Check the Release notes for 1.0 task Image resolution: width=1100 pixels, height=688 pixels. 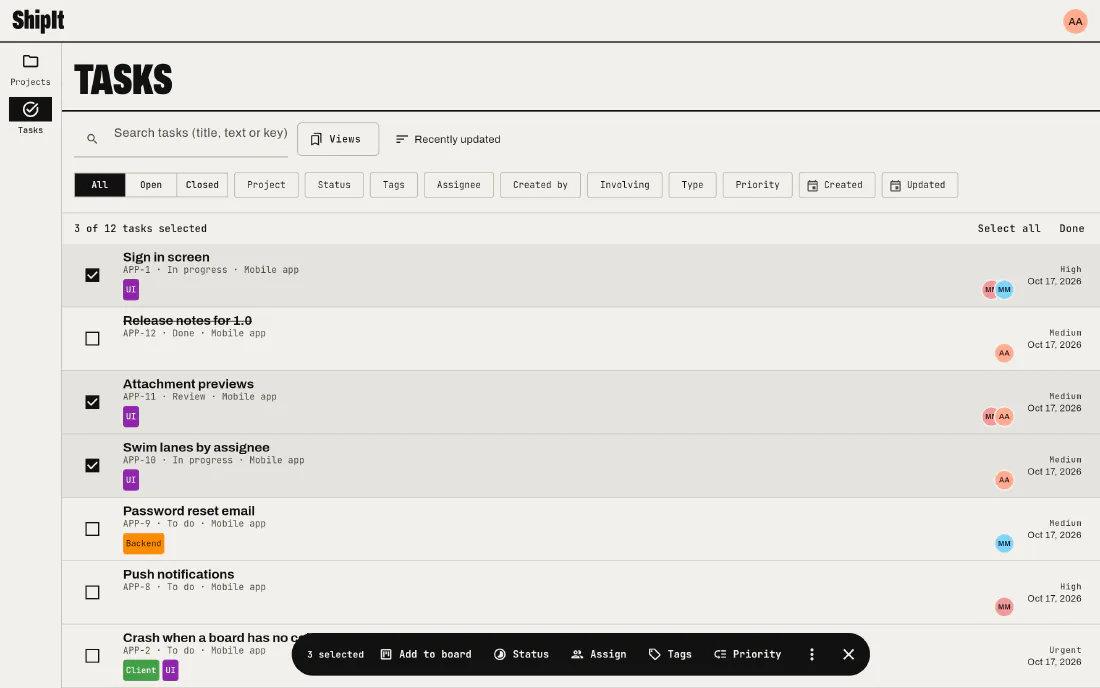tap(92, 339)
